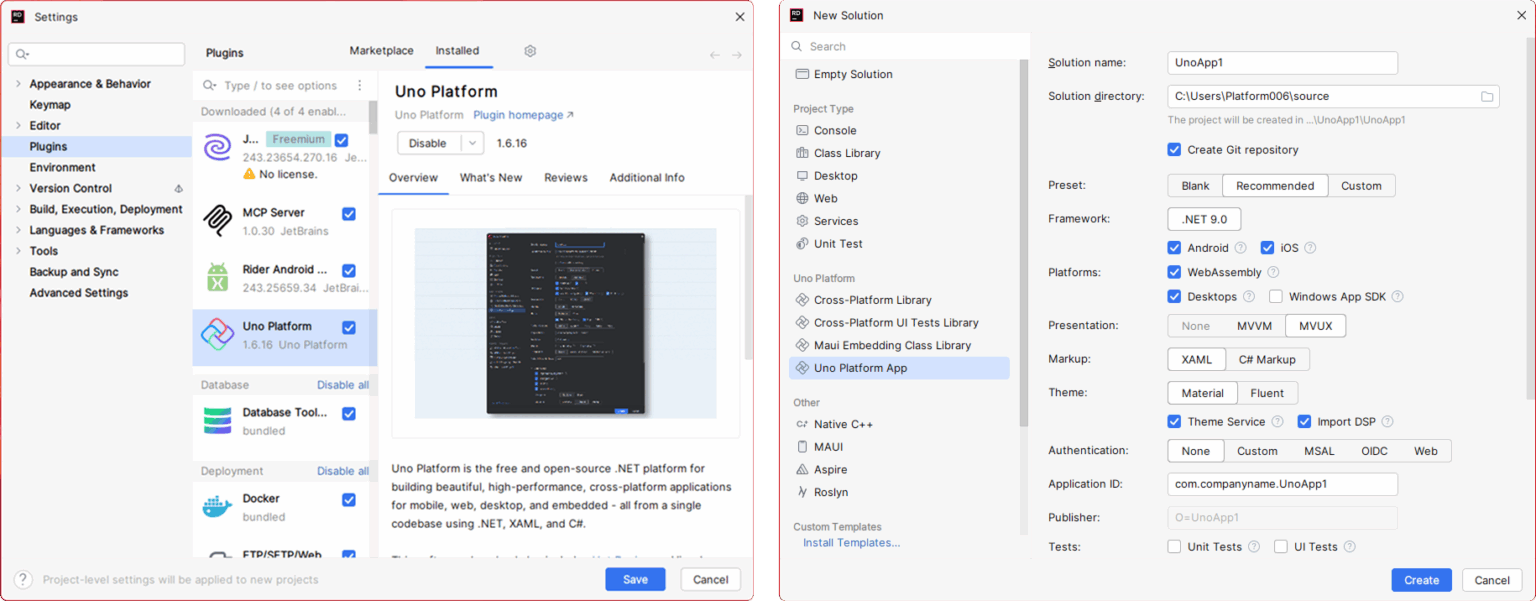Select Cross-Platform Library project template
The height and width of the screenshot is (601, 1536).
[x=872, y=300]
